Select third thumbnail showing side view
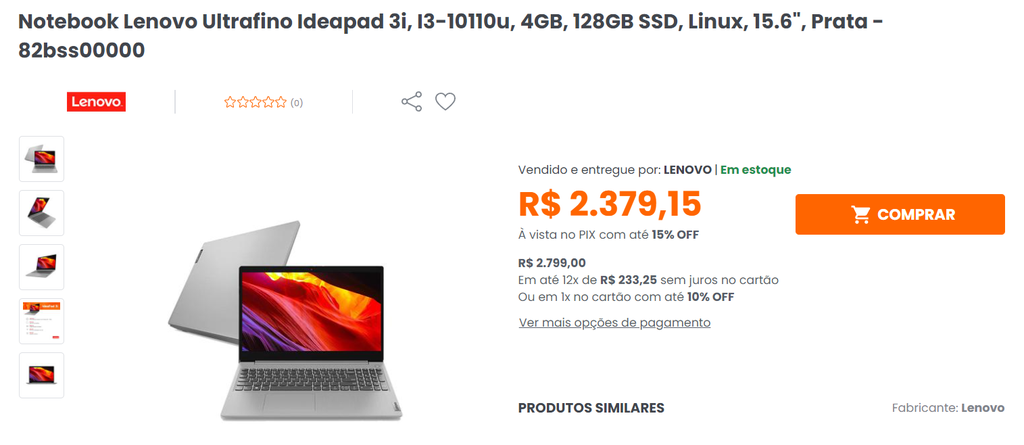This screenshot has height=445, width=1024. tap(42, 267)
